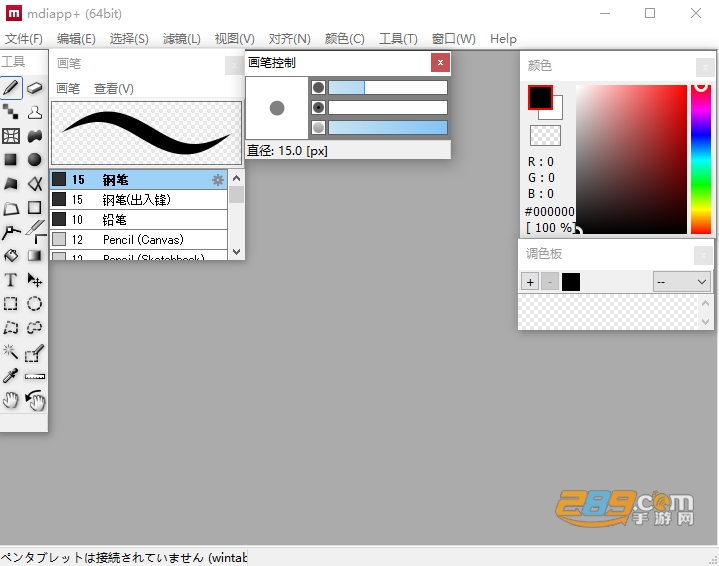The width and height of the screenshot is (719, 566).
Task: Select the filled ellipse tool
Action: pyautogui.click(x=35, y=160)
